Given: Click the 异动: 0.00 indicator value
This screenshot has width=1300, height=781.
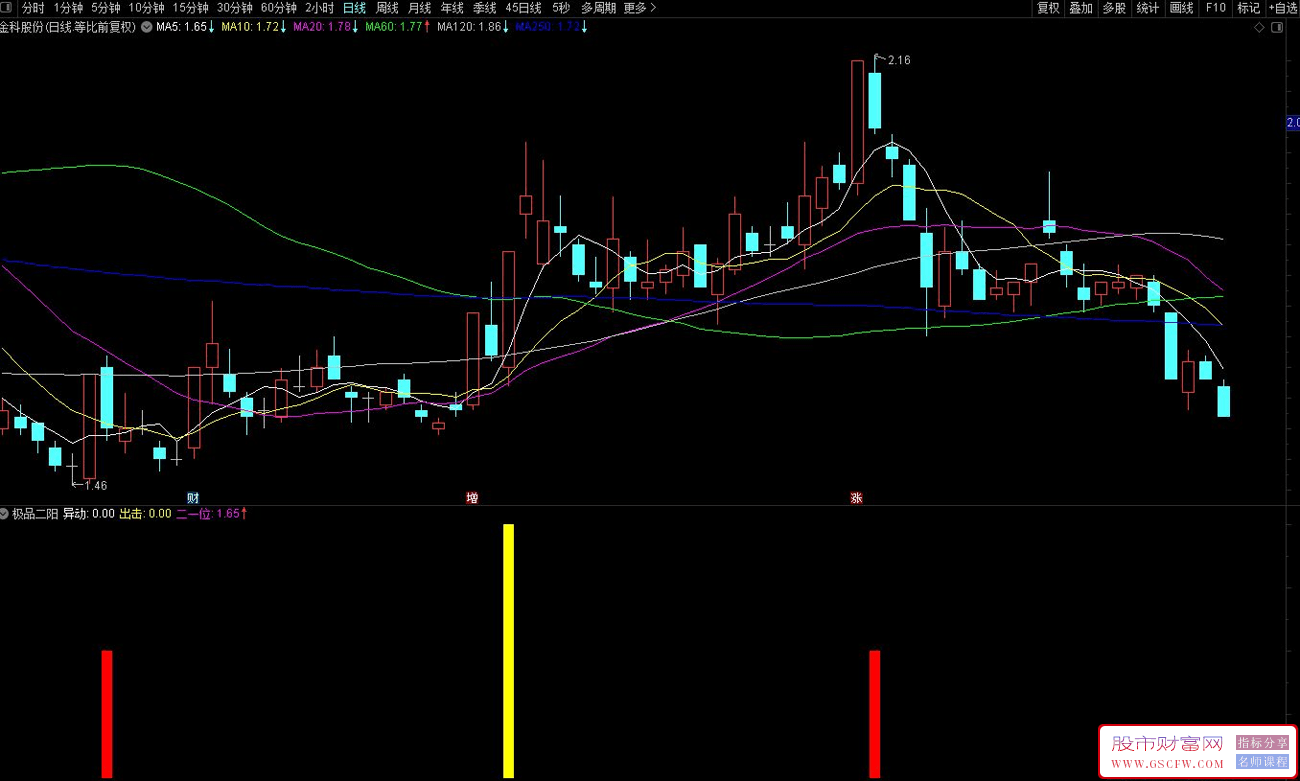Looking at the screenshot, I should click(x=89, y=513).
